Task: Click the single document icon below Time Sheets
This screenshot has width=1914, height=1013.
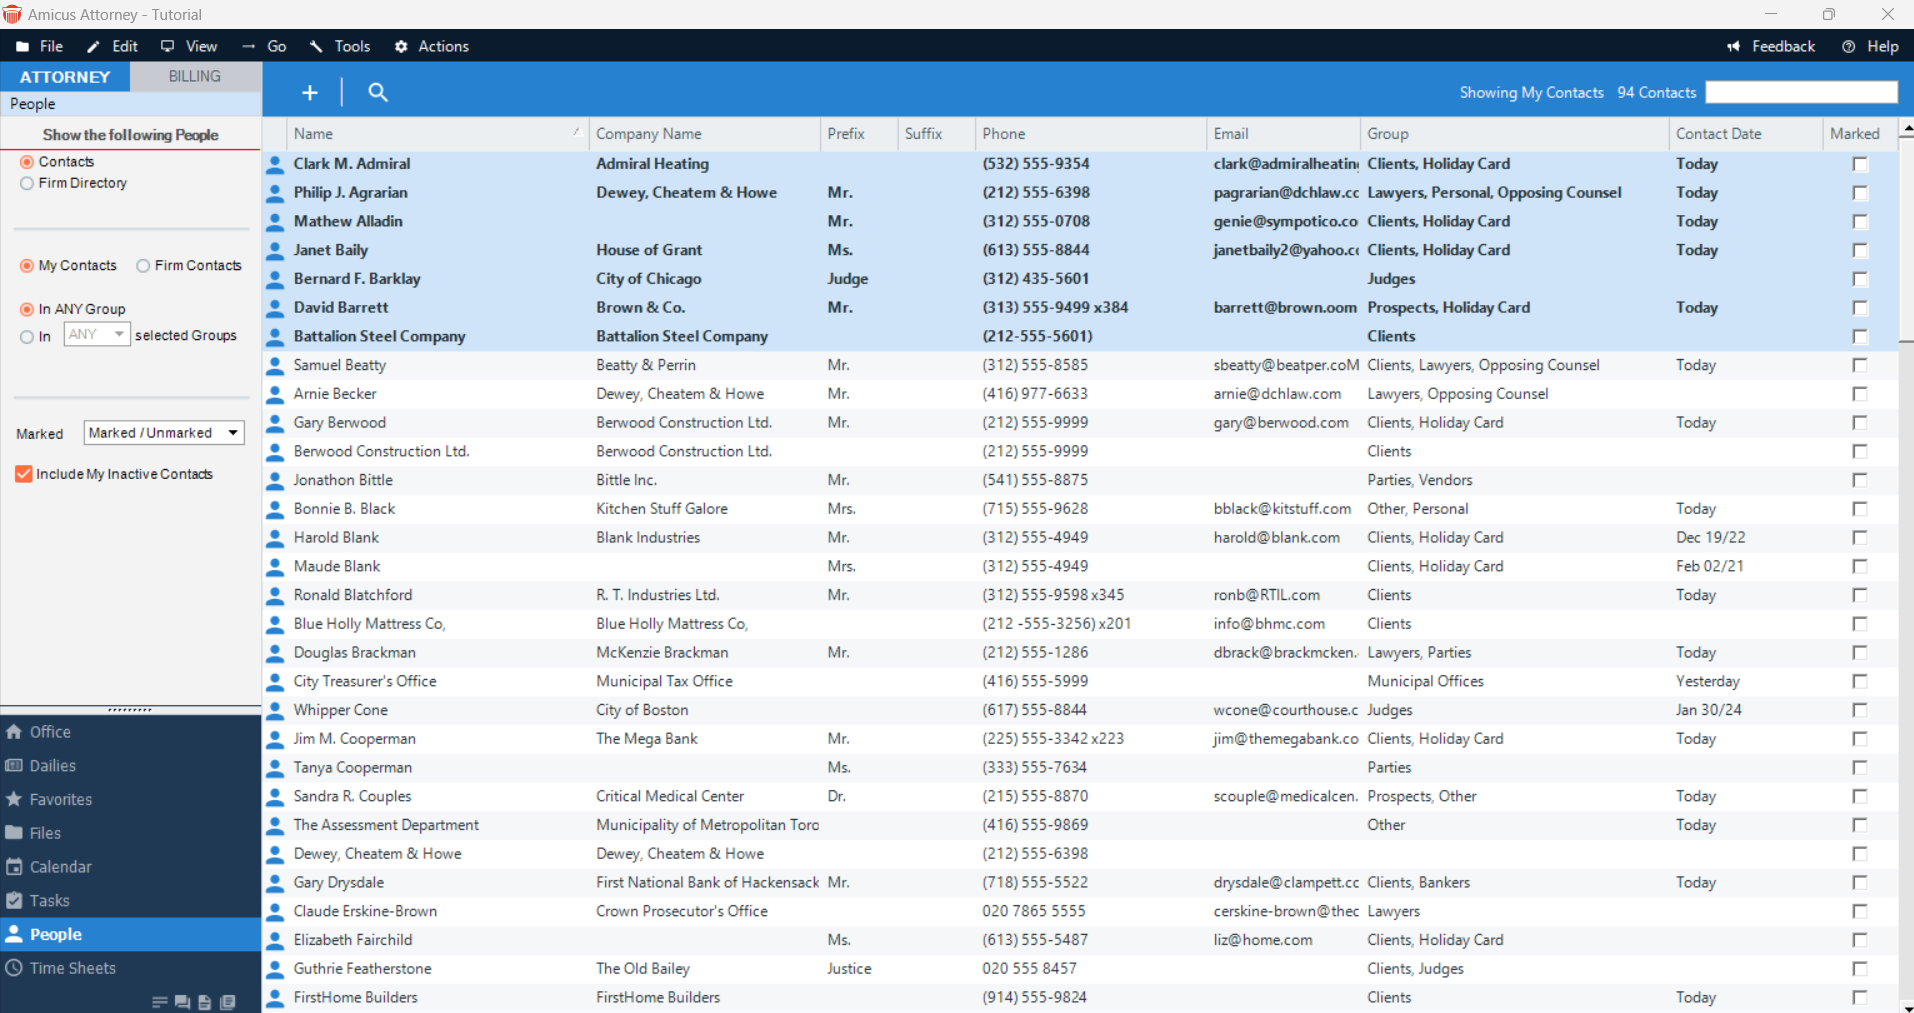Action: (x=205, y=1002)
